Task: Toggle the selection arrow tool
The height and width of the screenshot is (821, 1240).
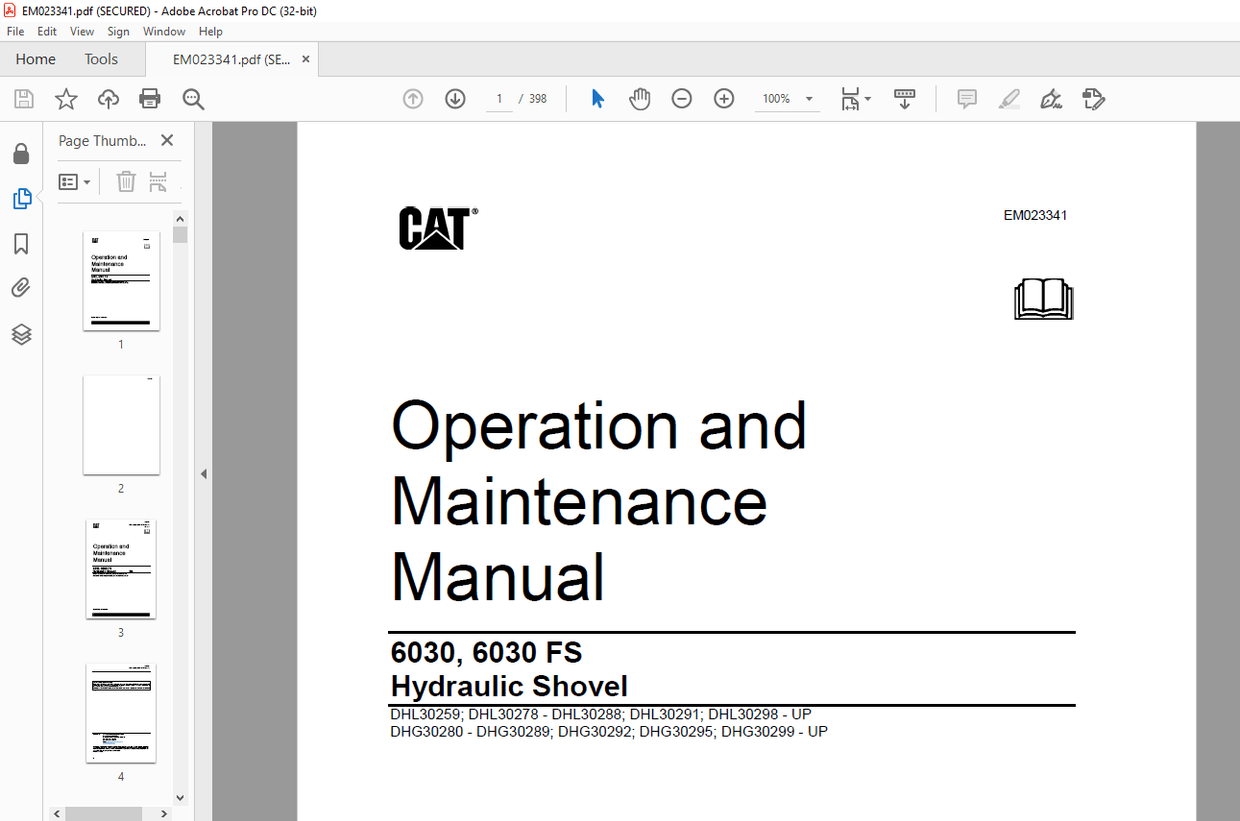Action: pyautogui.click(x=597, y=98)
